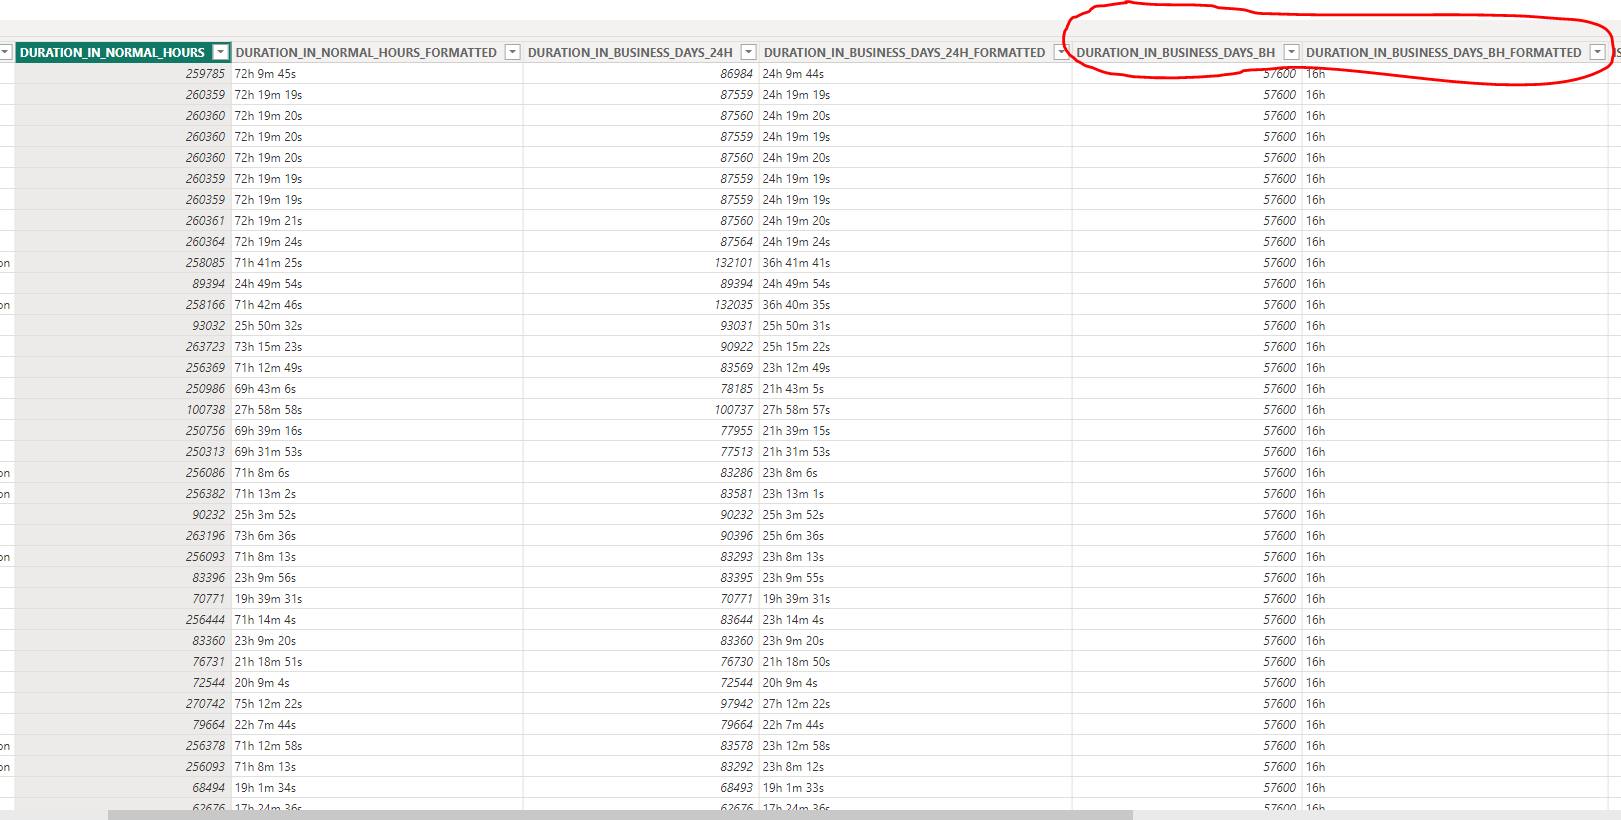The width and height of the screenshot is (1621, 820).
Task: Select cell with value 86984
Action: point(641,74)
